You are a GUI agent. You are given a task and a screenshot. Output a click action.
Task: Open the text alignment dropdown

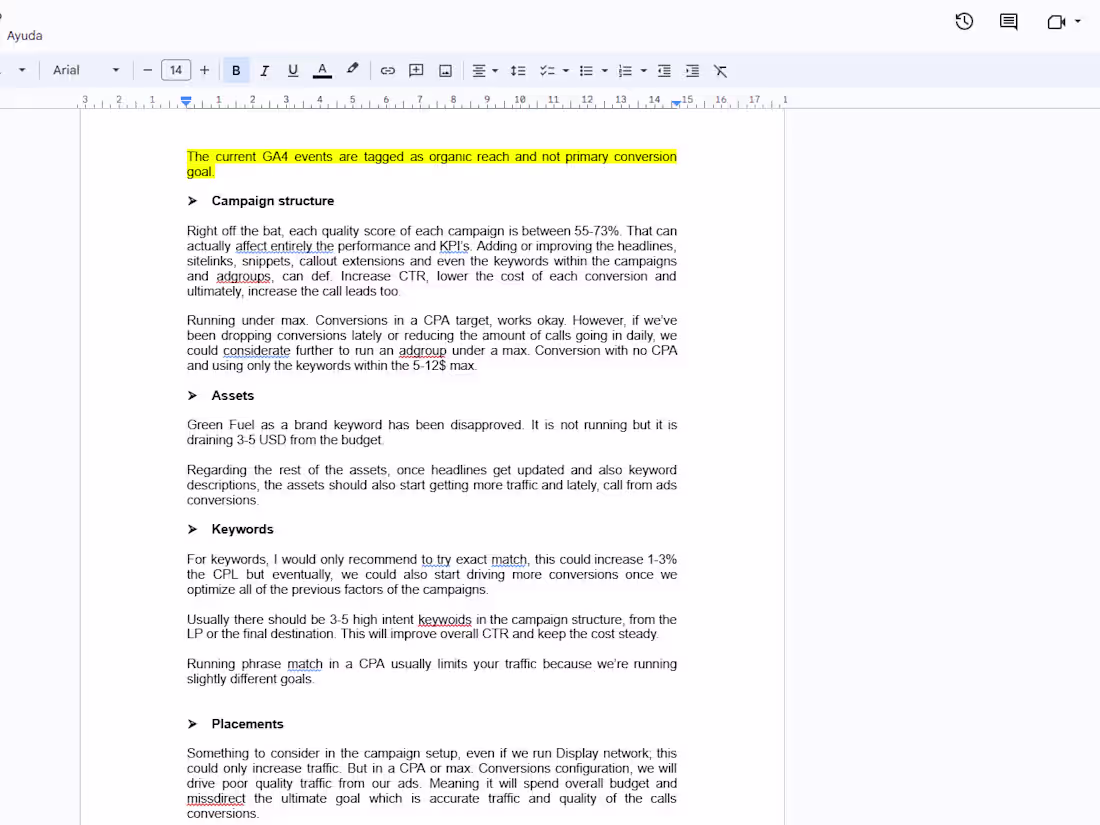(x=484, y=70)
